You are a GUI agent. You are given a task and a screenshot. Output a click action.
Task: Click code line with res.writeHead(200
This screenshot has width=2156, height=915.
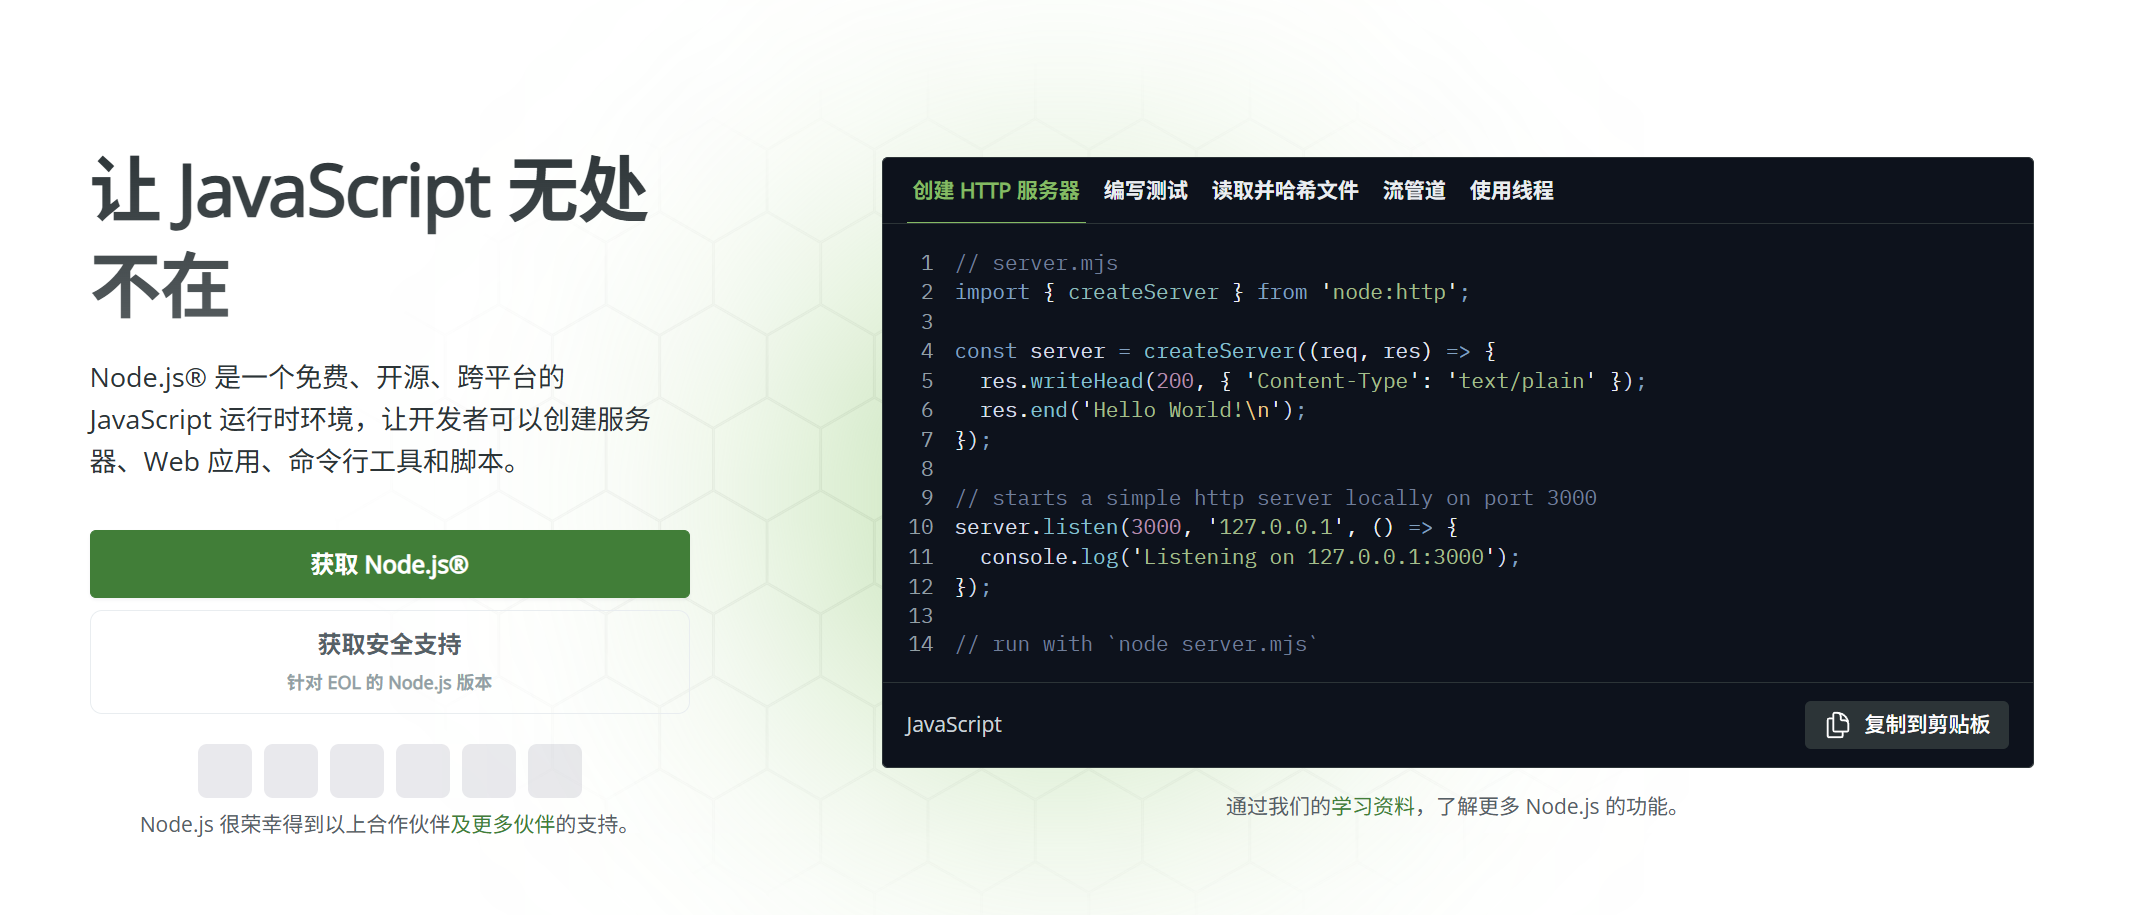pyautogui.click(x=1312, y=381)
